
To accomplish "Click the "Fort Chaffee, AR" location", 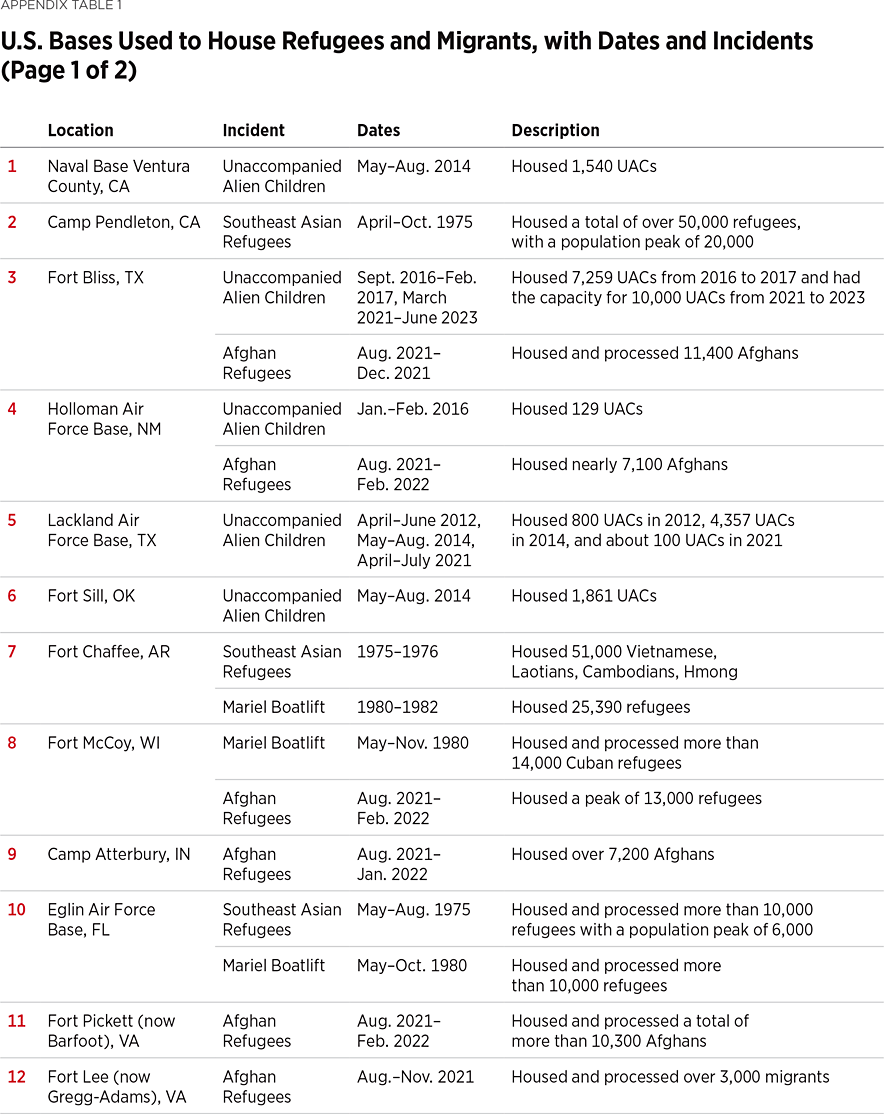I will (109, 652).
